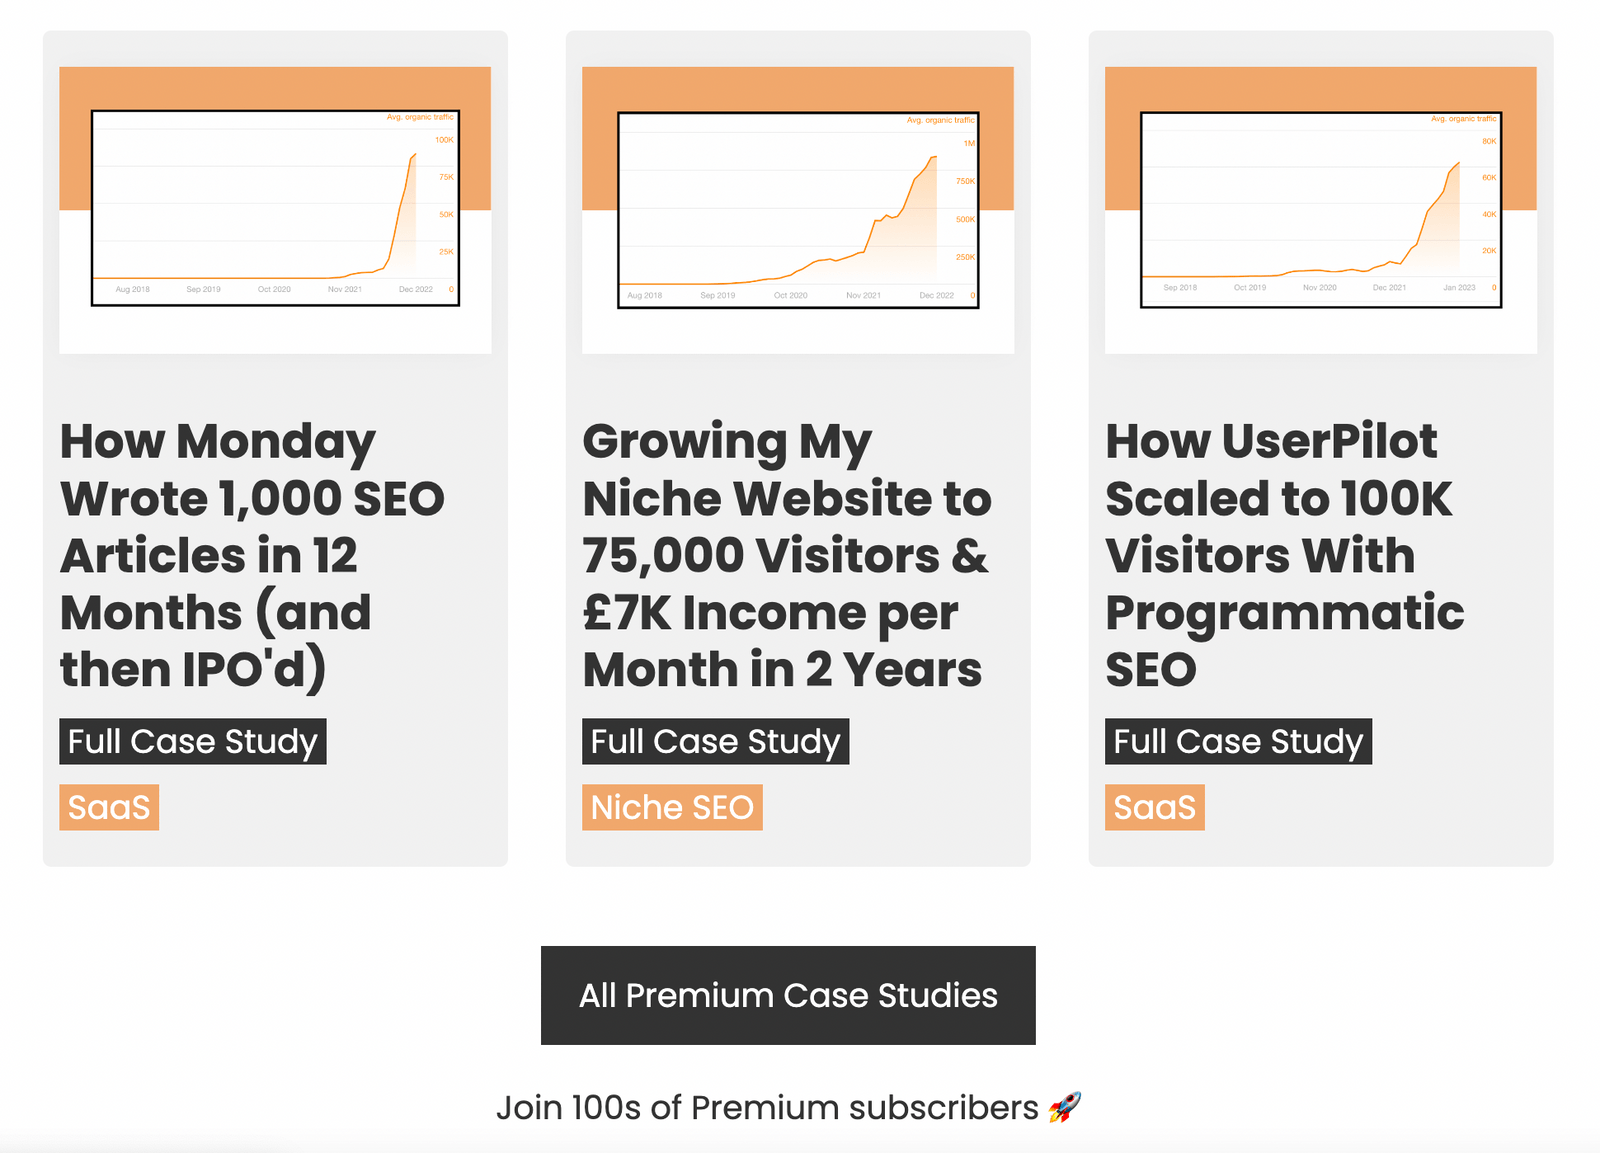Click the Dec 2022 axis label in Monday chart

coord(416,289)
